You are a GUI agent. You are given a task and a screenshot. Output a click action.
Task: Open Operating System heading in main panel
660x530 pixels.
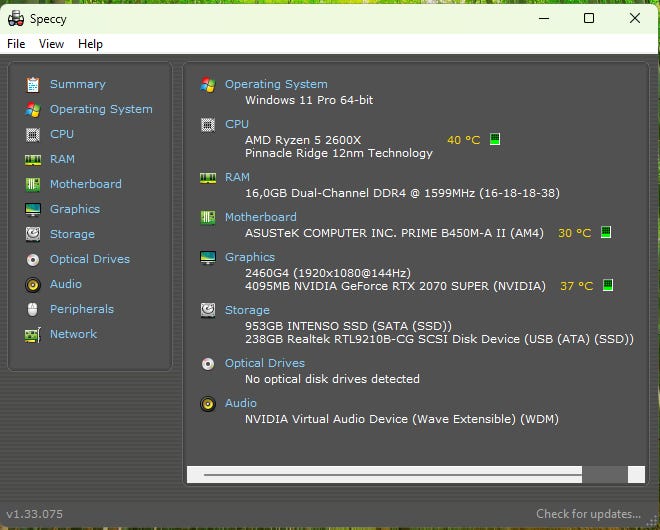coord(276,84)
